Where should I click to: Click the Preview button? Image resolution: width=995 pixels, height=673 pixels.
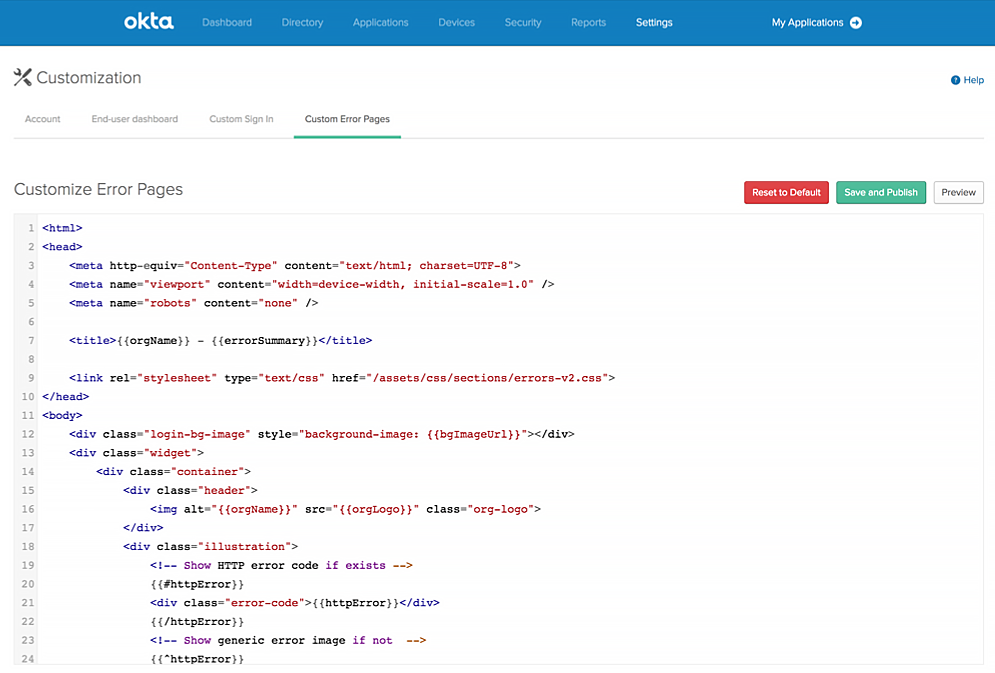click(x=958, y=192)
